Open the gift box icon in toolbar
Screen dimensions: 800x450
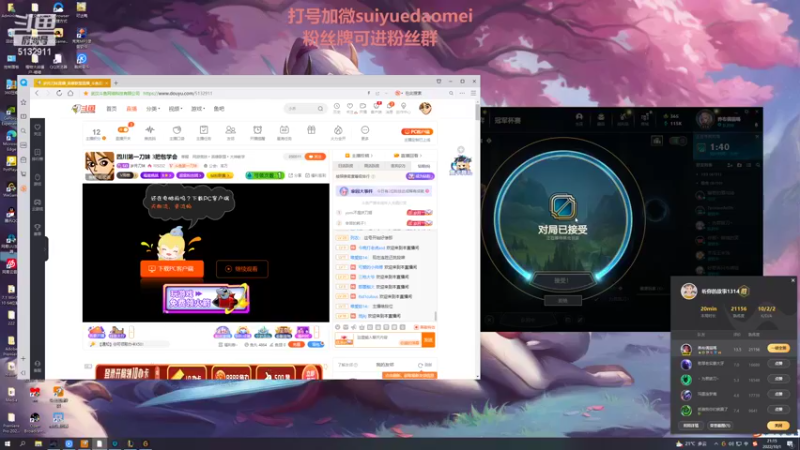311,131
